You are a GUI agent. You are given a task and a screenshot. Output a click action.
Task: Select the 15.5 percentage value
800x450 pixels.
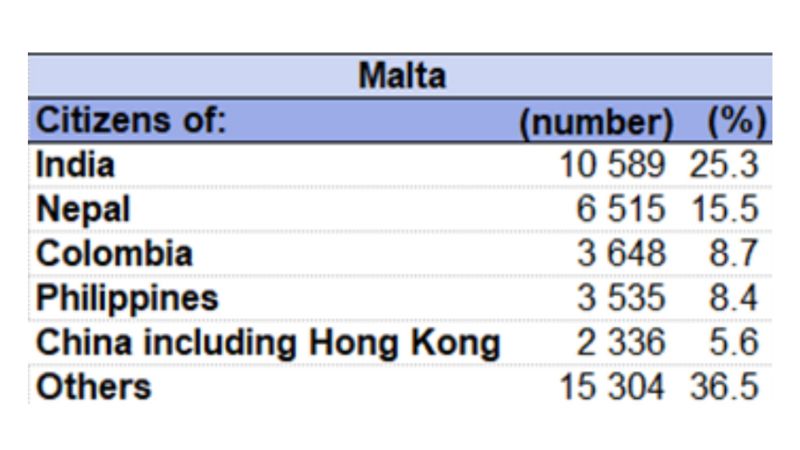click(724, 210)
